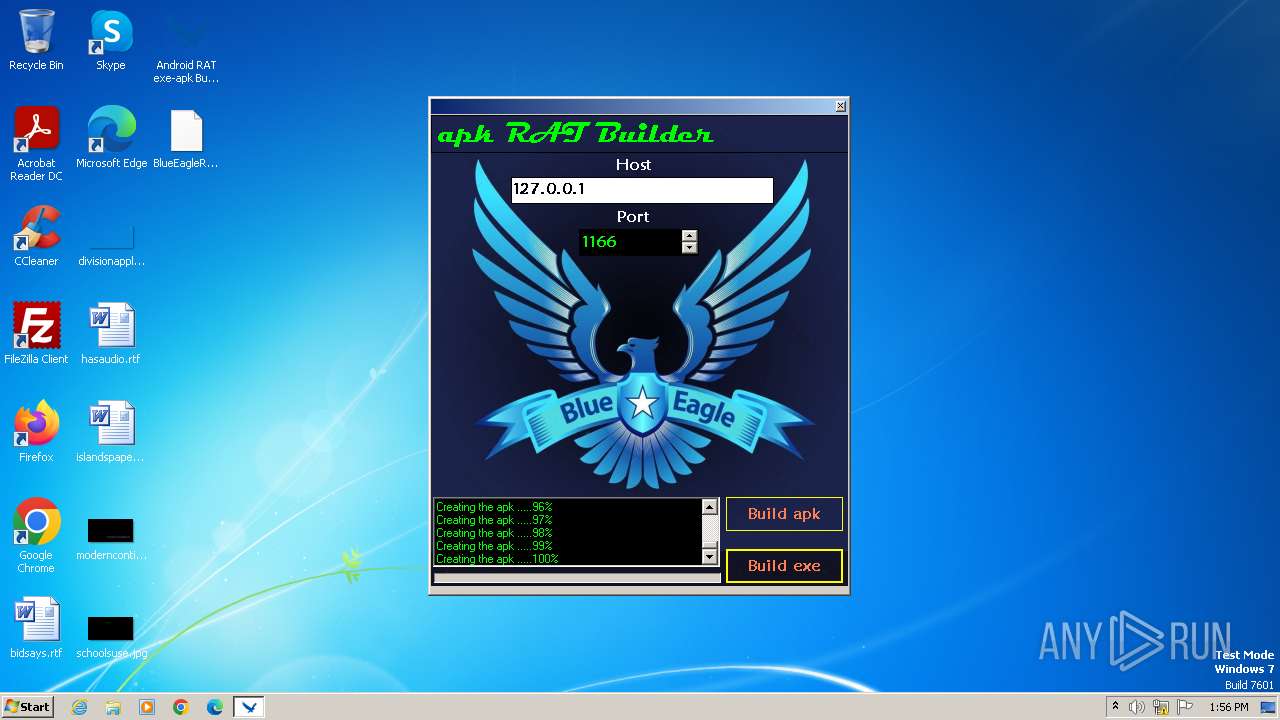This screenshot has width=1280, height=720.
Task: Open the media player taskbar icon
Action: tap(147, 707)
